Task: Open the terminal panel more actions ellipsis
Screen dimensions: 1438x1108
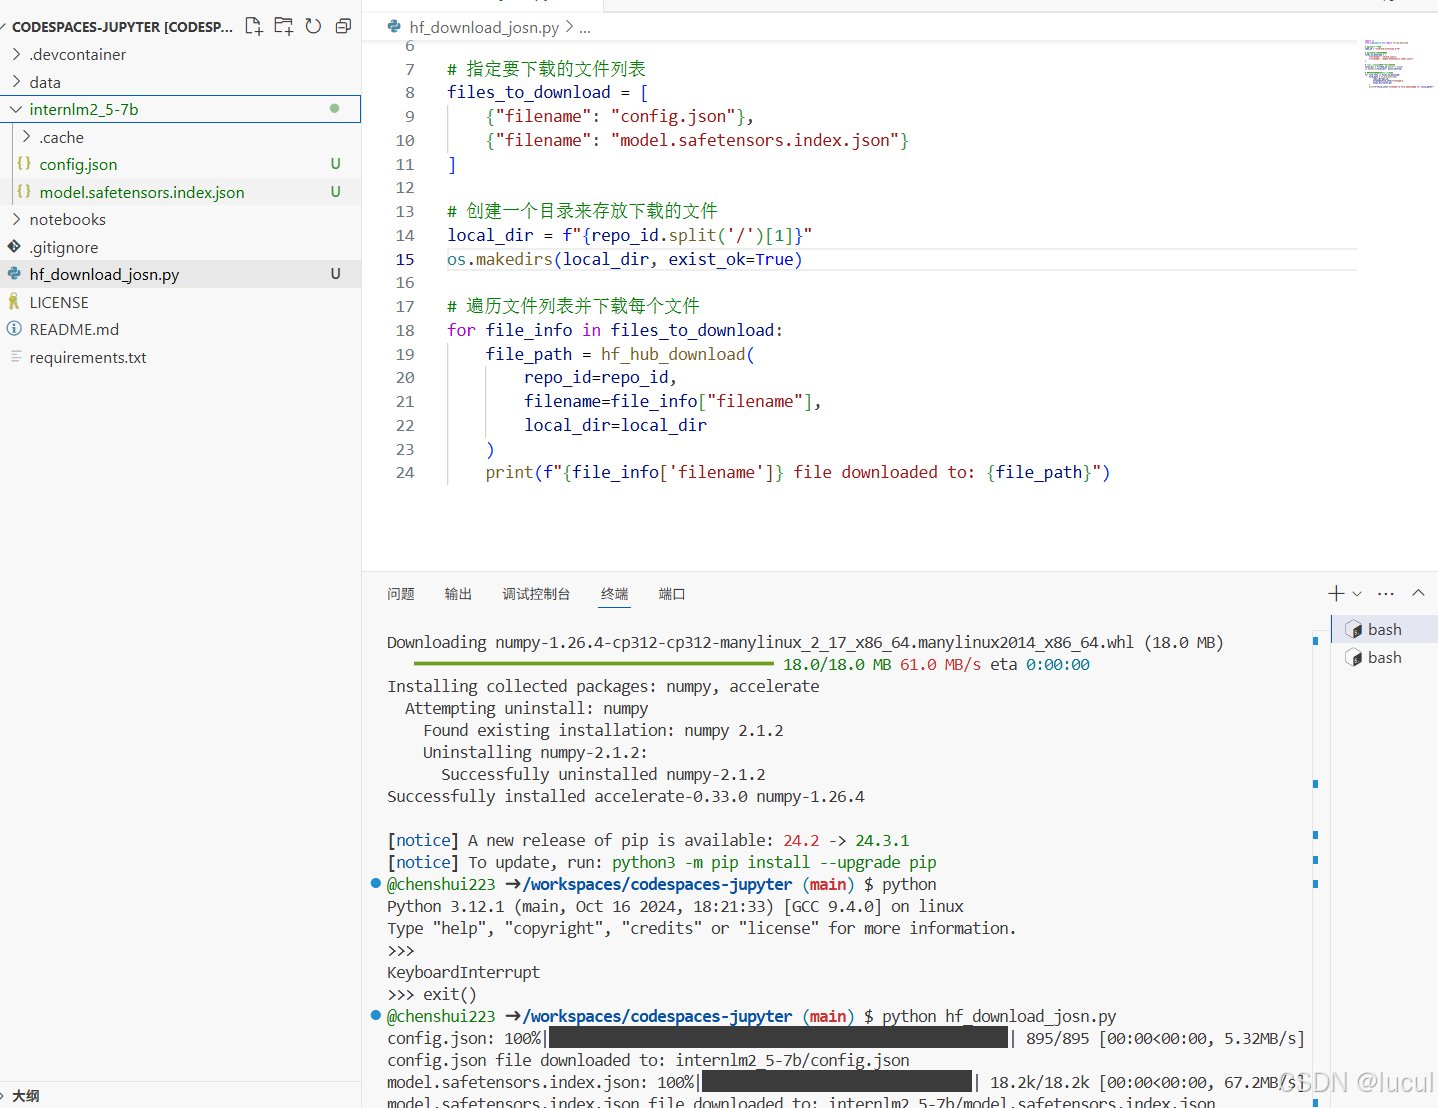Action: click(1385, 593)
